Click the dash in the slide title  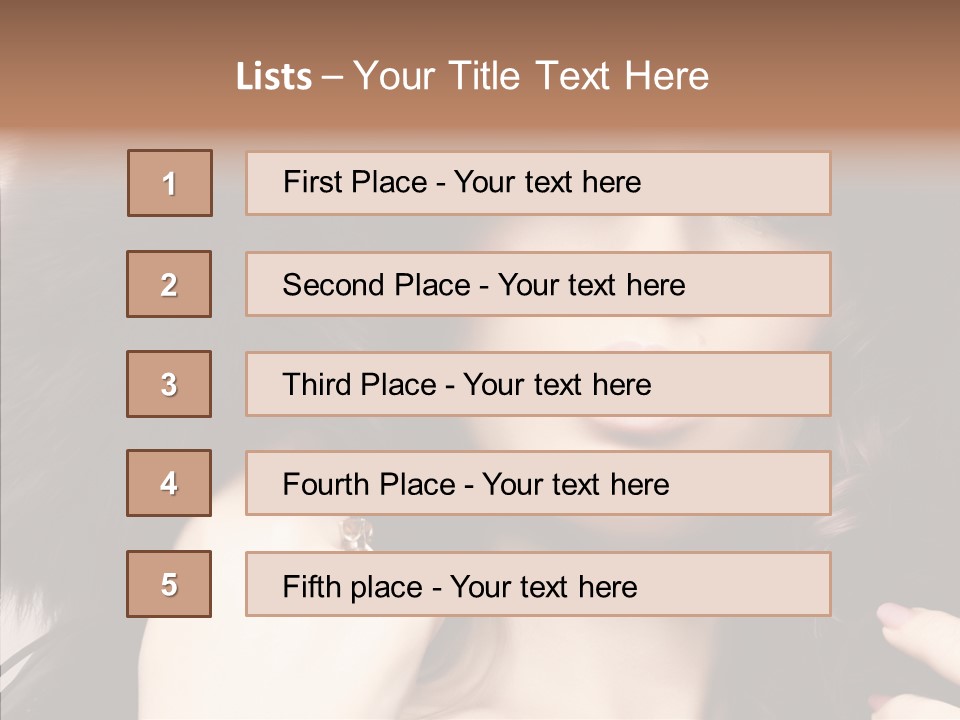pos(332,77)
